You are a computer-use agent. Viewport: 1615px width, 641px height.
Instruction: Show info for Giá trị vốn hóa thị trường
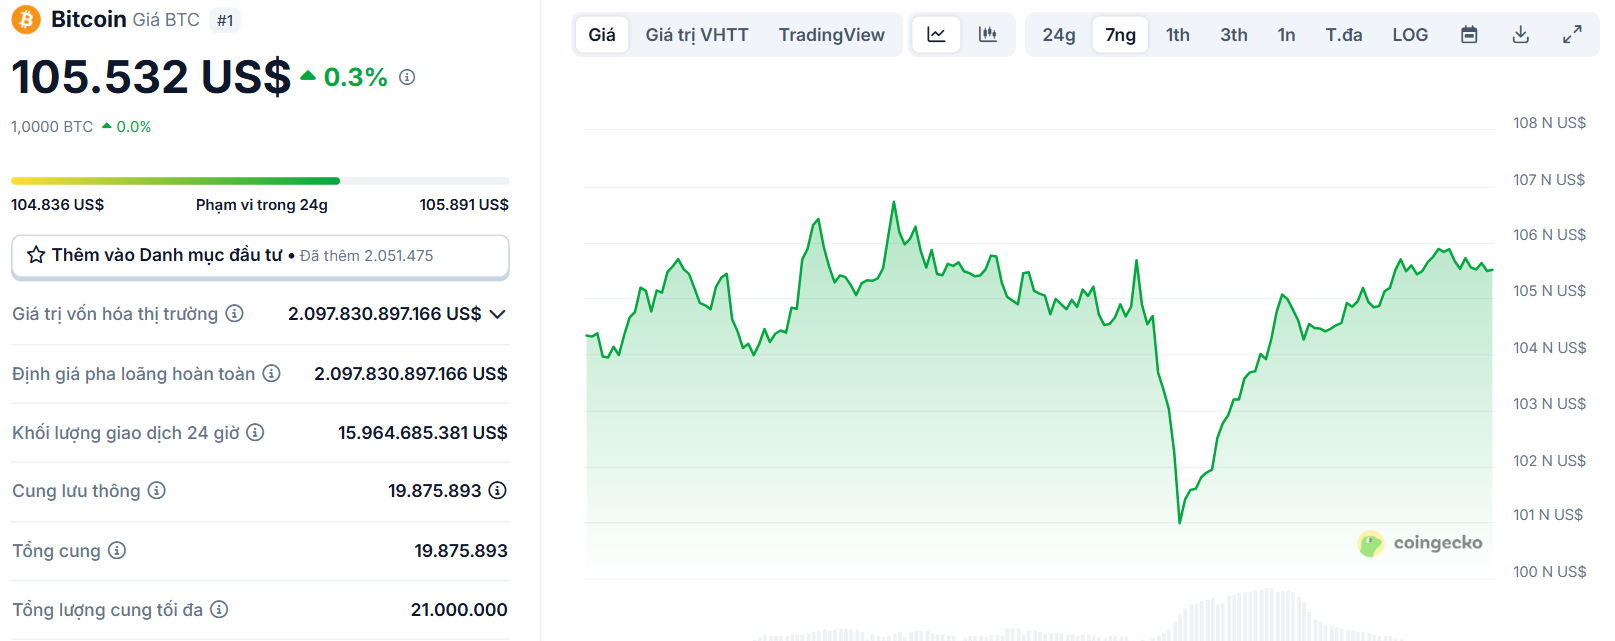(234, 313)
